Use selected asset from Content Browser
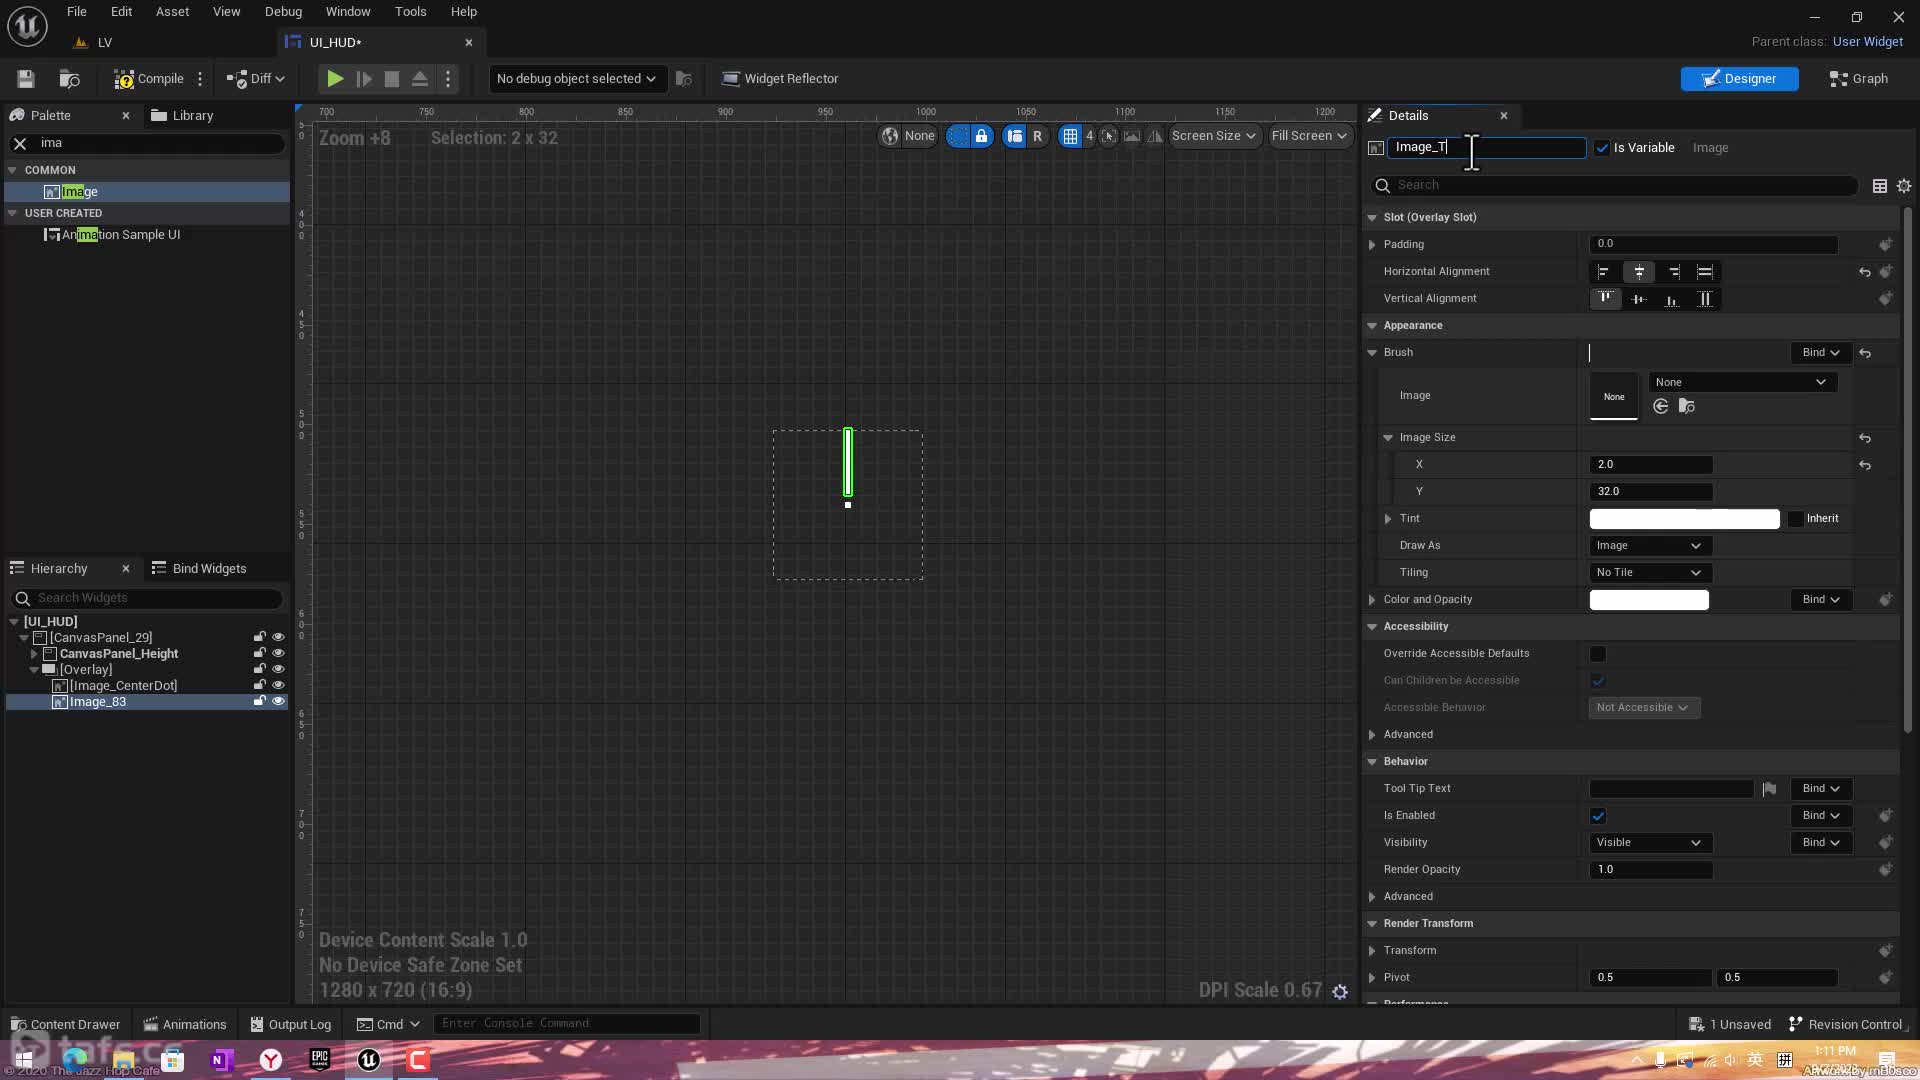 [x=1661, y=407]
